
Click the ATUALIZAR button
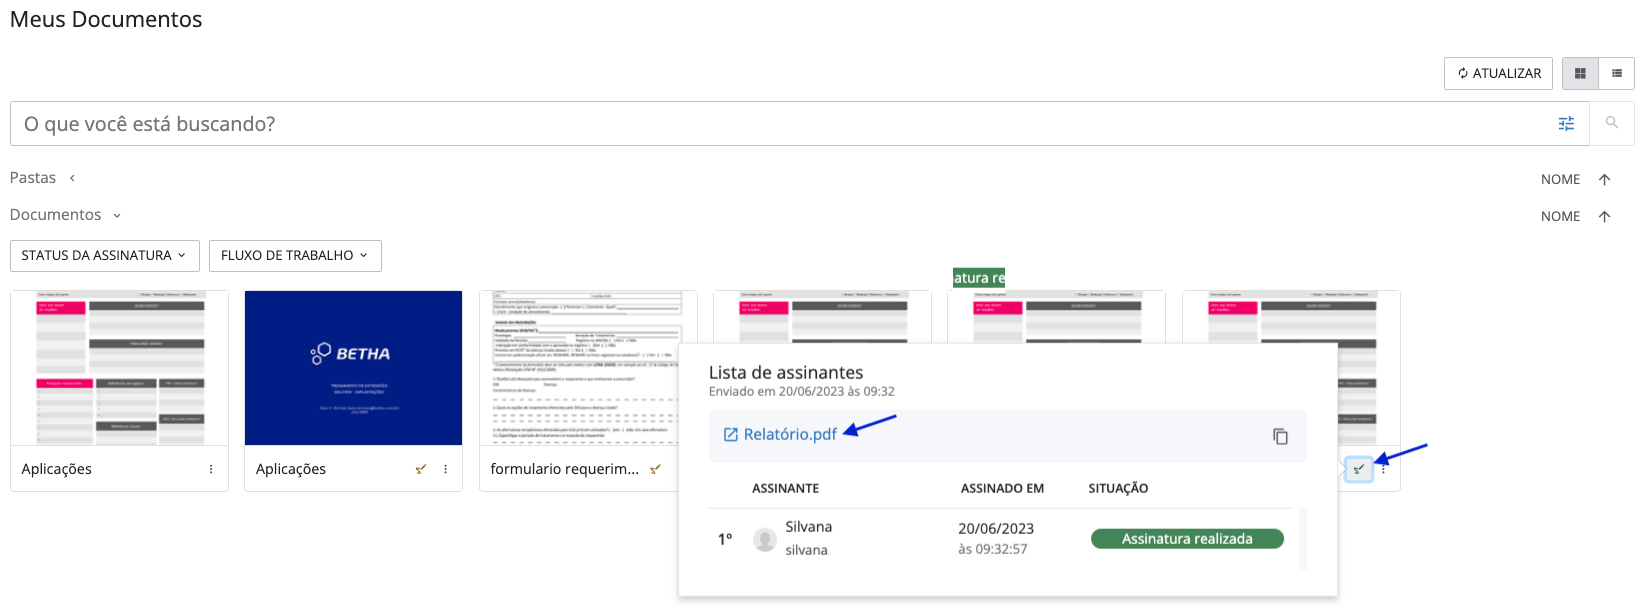[x=1498, y=73]
